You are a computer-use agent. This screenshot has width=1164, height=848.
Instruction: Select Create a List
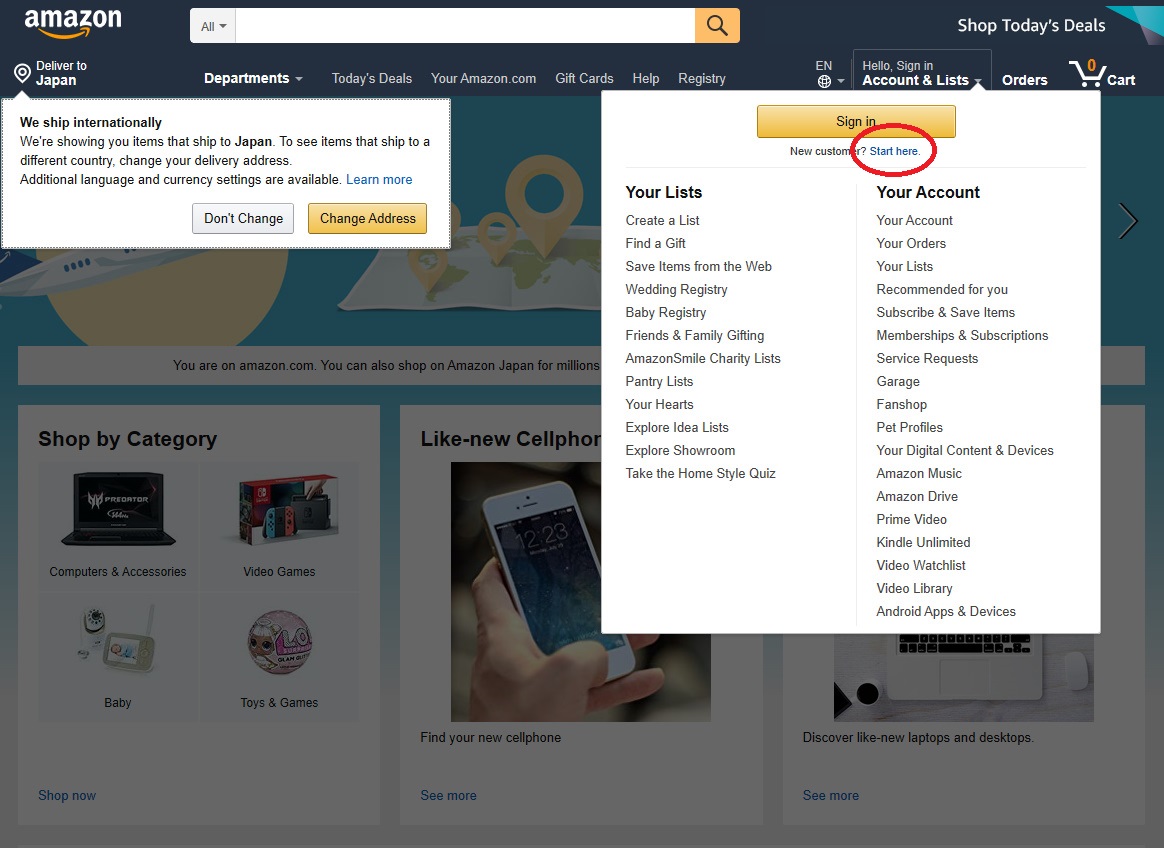coord(662,221)
